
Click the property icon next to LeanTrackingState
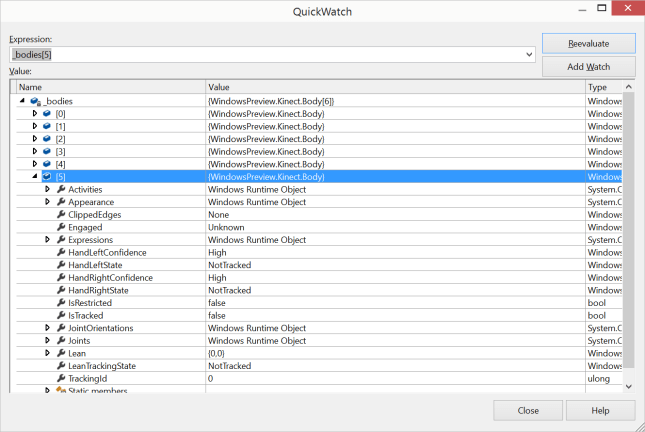coord(60,366)
